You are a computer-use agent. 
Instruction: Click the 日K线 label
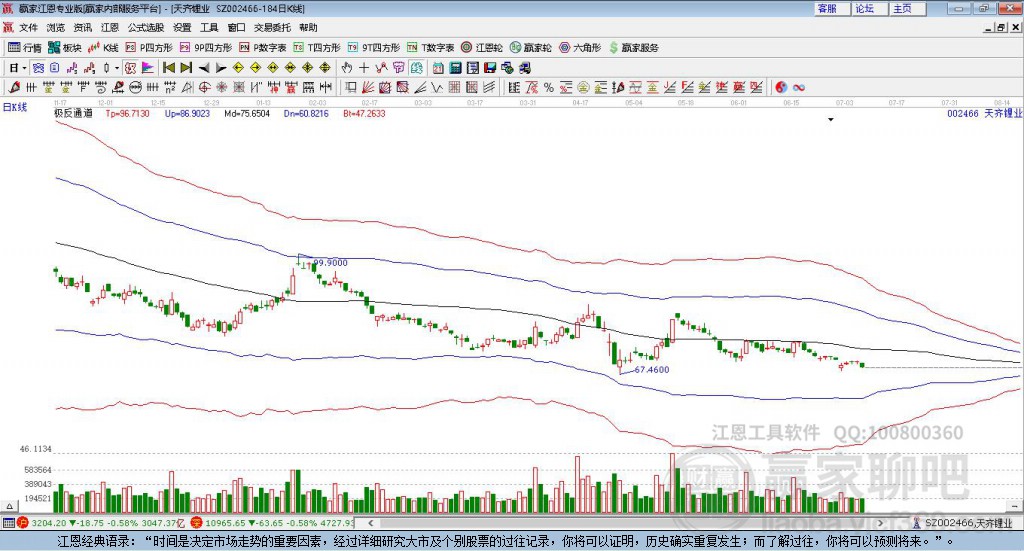point(15,107)
